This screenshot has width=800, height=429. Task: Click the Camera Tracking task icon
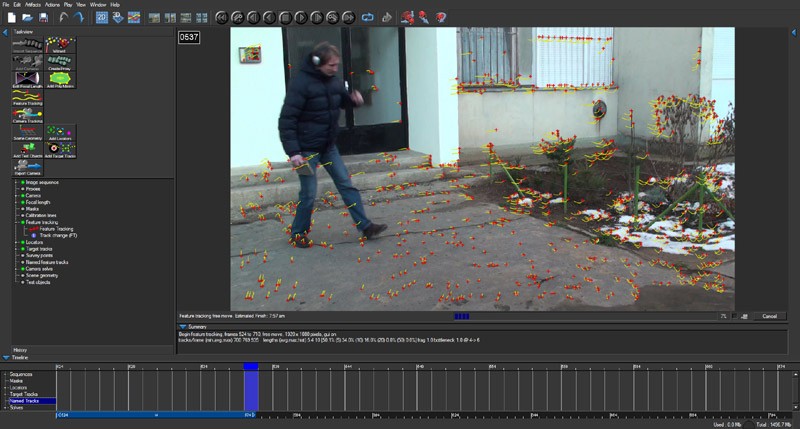coord(27,115)
